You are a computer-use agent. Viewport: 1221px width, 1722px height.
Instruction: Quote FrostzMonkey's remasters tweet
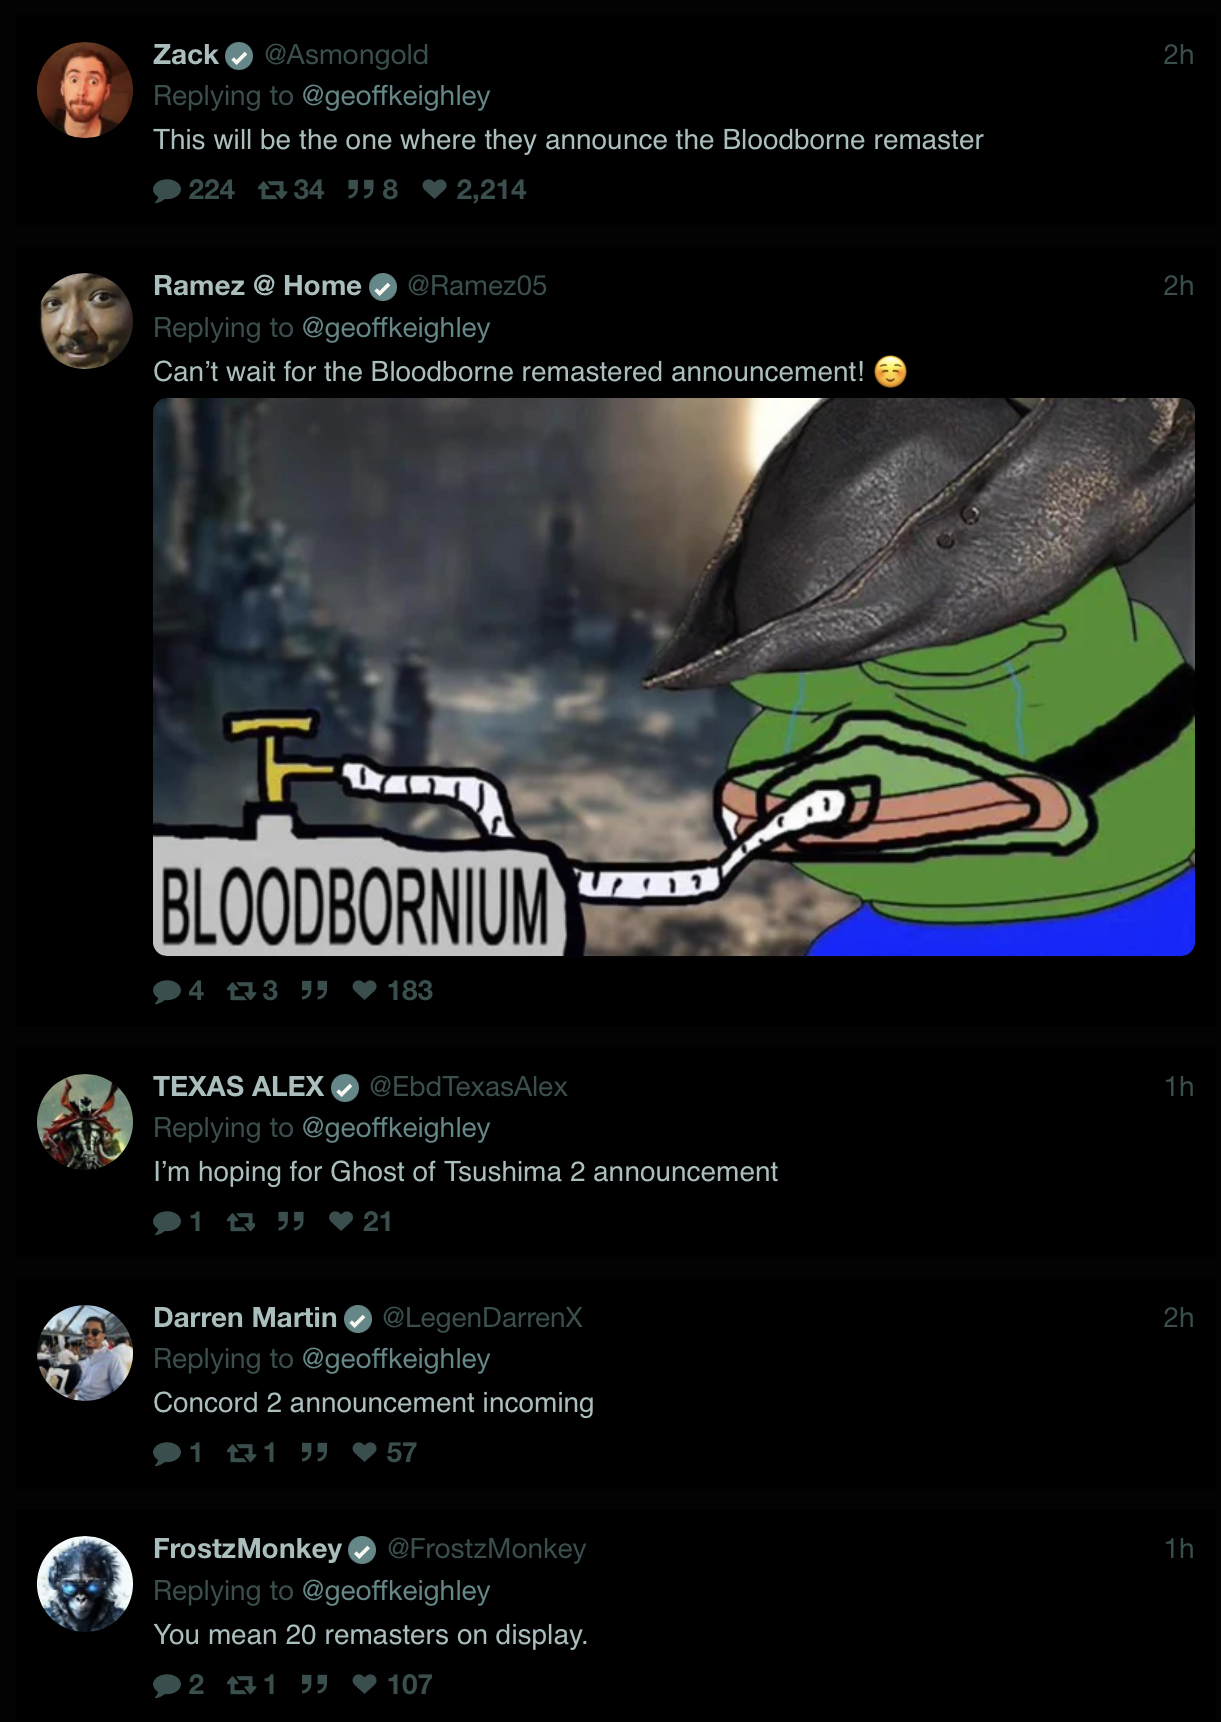pyautogui.click(x=314, y=1684)
